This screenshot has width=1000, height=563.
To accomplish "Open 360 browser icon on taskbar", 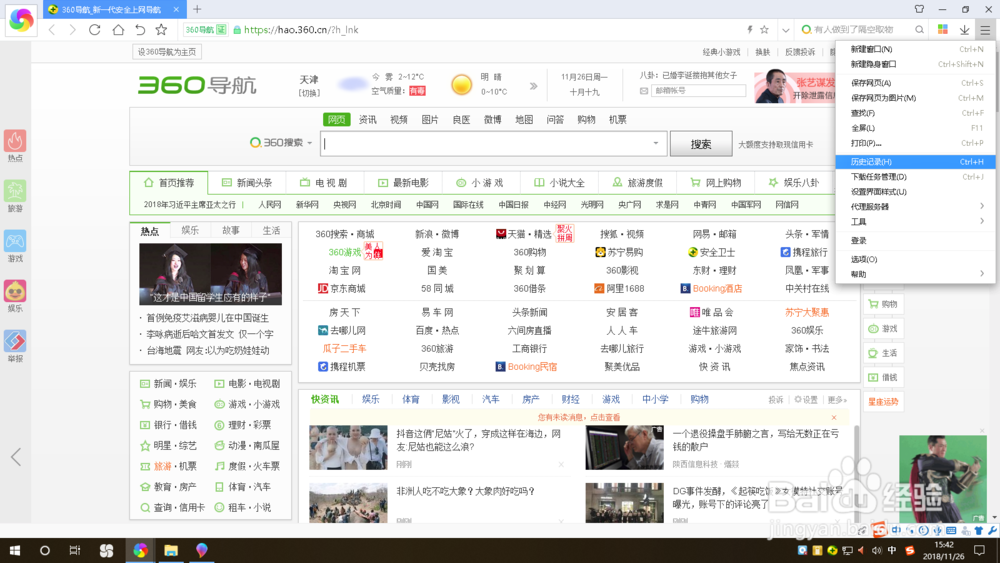I will pos(140,550).
